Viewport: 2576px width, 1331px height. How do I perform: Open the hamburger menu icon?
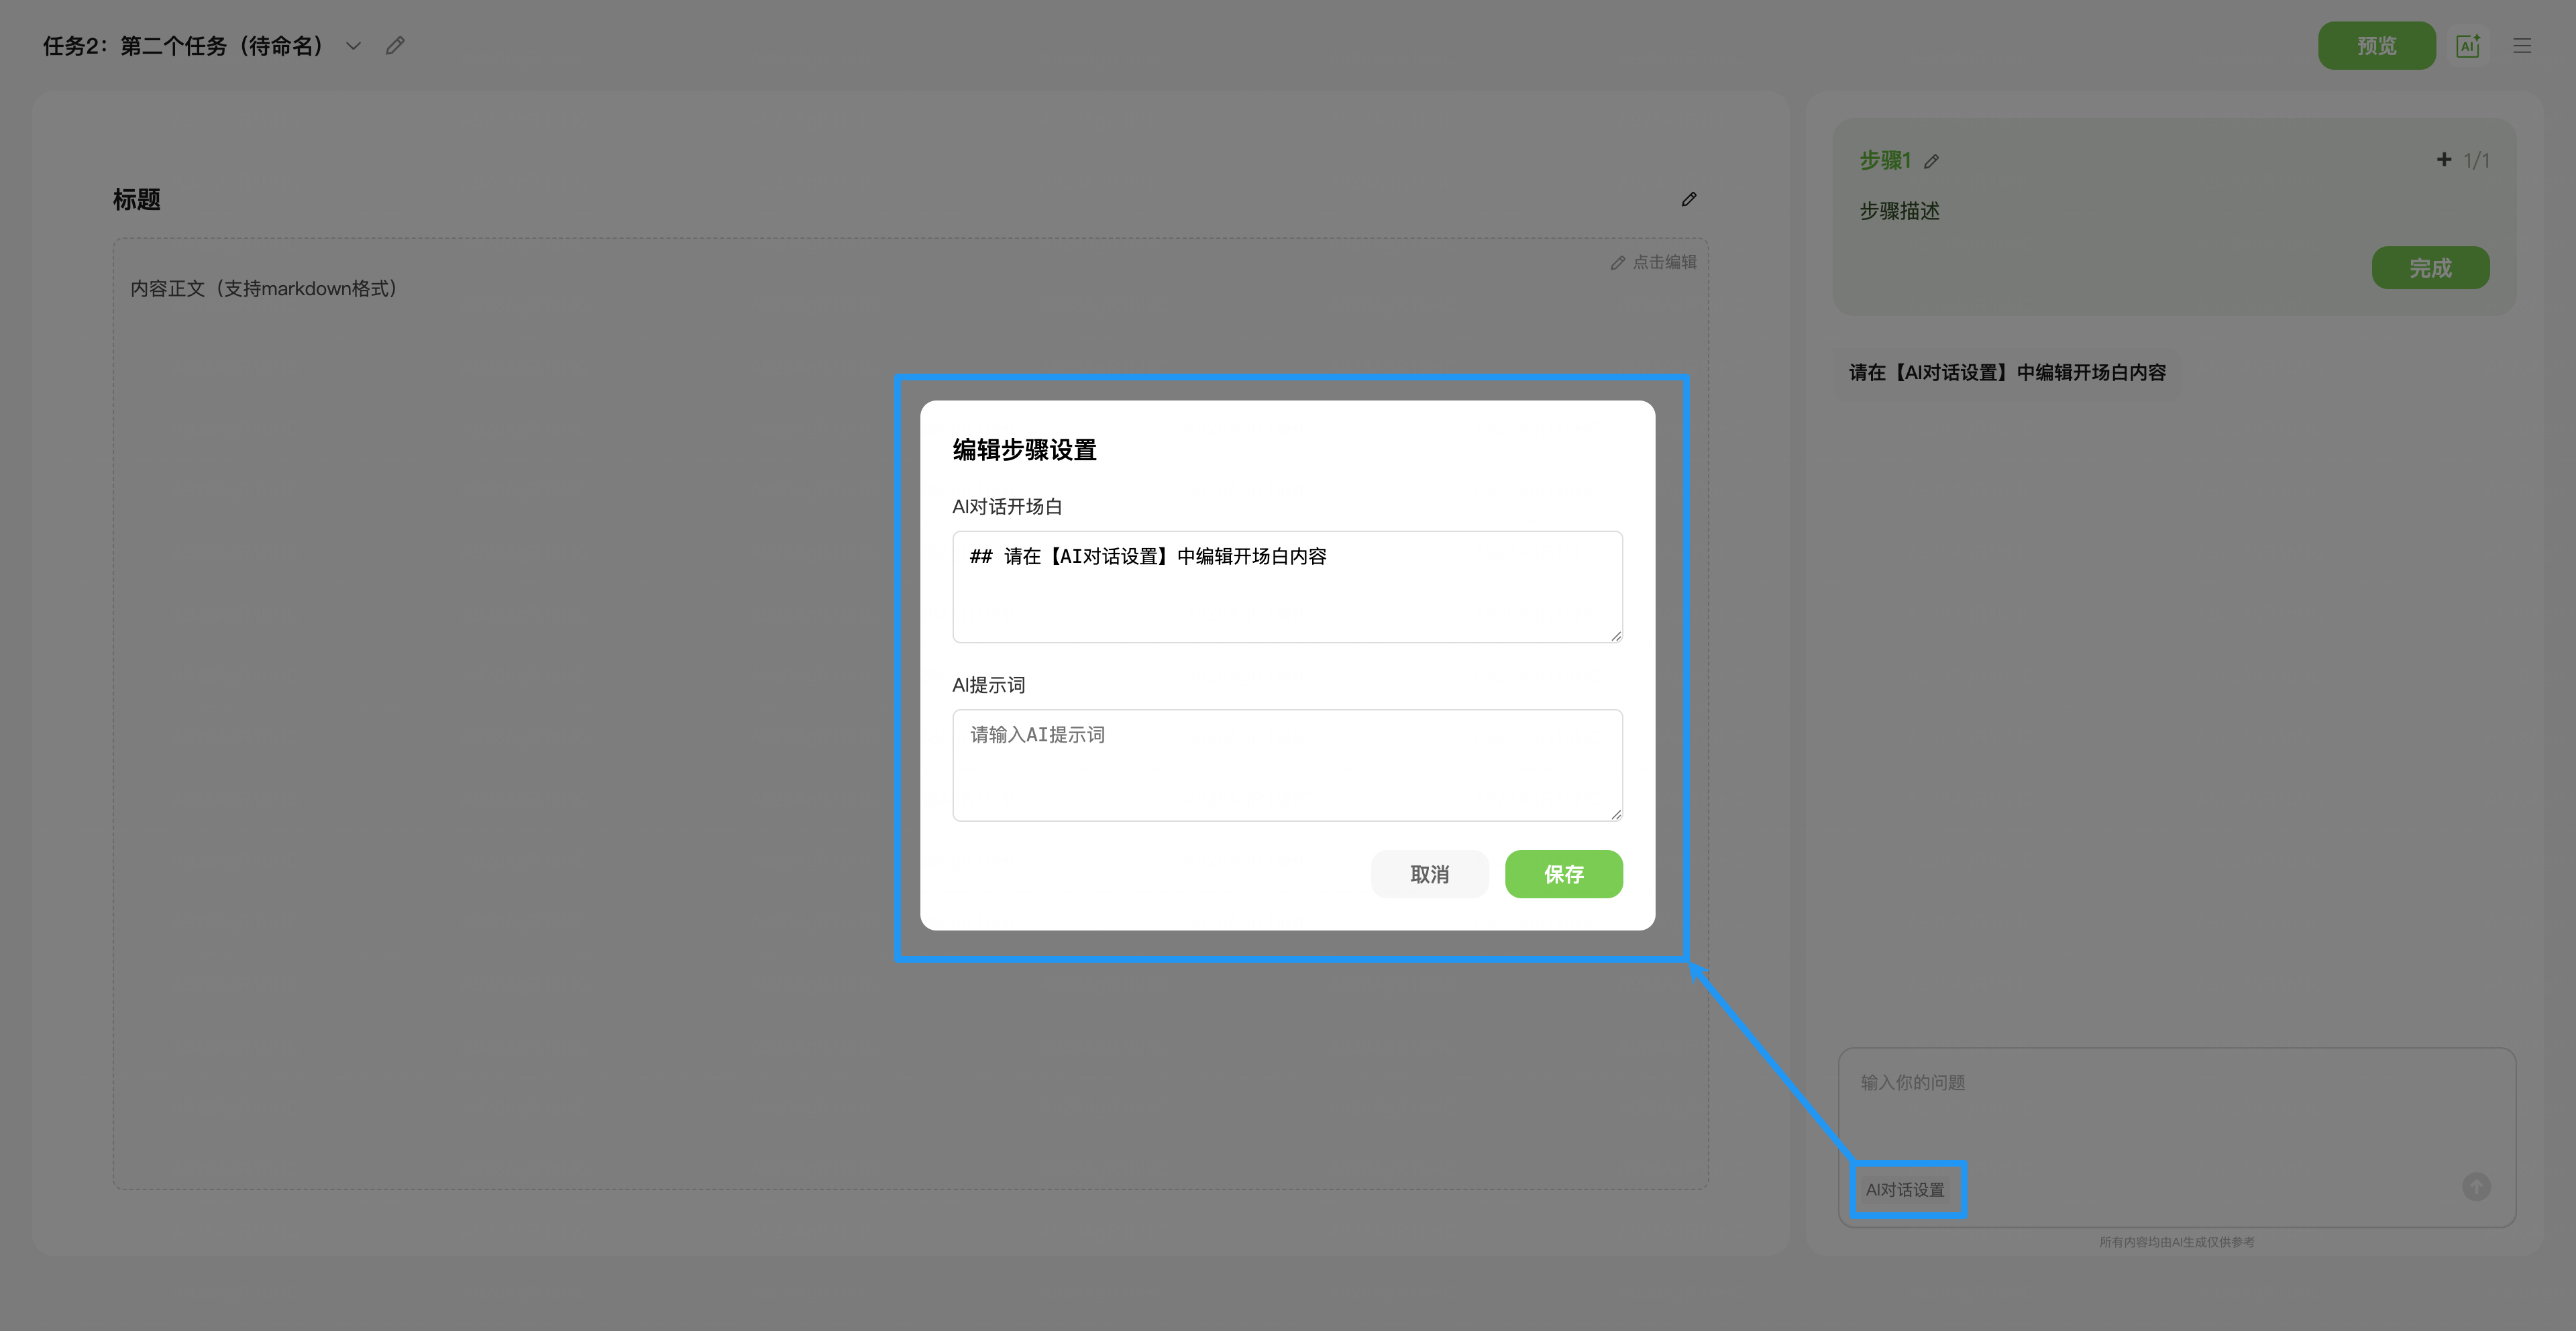pyautogui.click(x=2522, y=46)
